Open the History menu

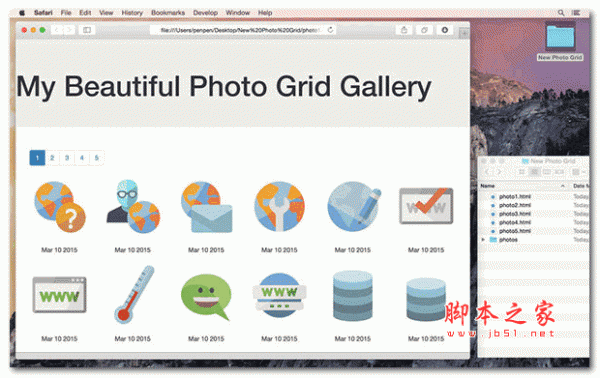tap(132, 13)
